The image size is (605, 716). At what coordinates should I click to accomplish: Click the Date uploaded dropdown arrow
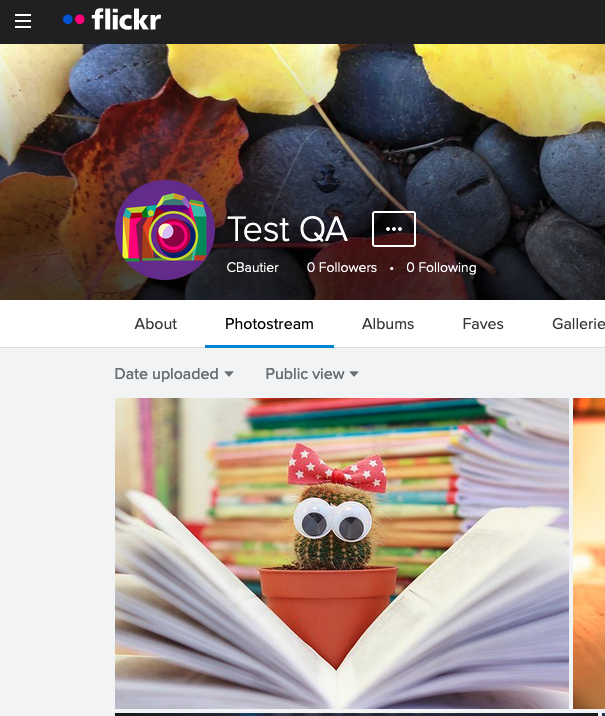click(x=229, y=374)
